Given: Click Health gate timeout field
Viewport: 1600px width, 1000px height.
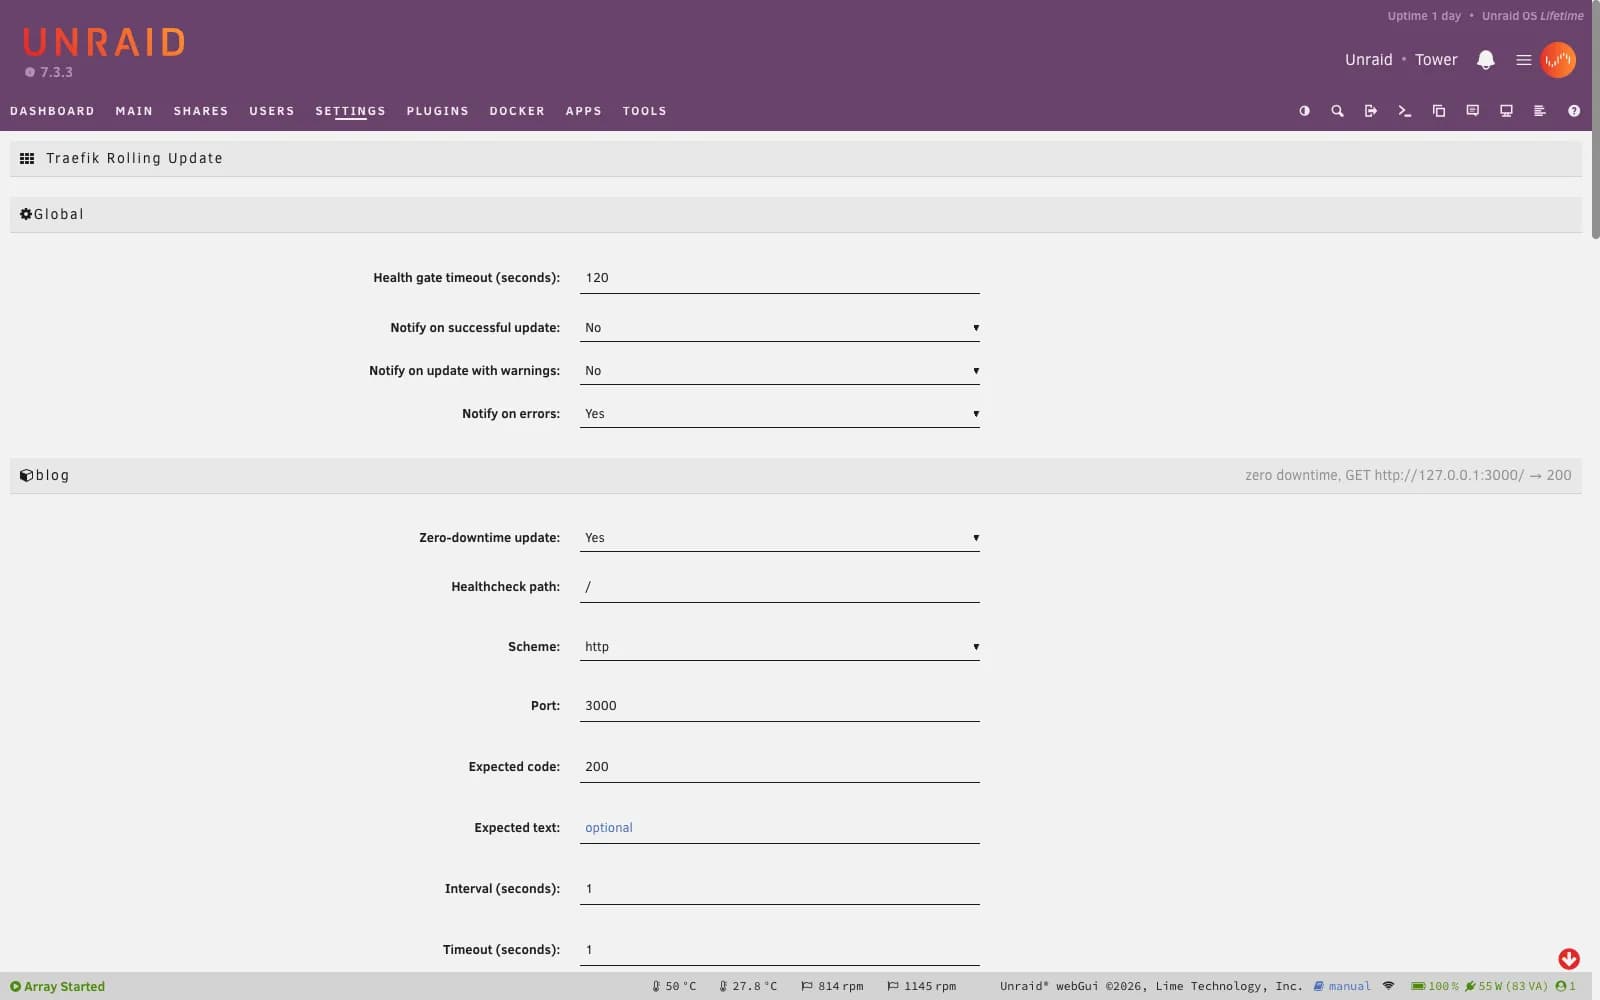Looking at the screenshot, I should [780, 278].
